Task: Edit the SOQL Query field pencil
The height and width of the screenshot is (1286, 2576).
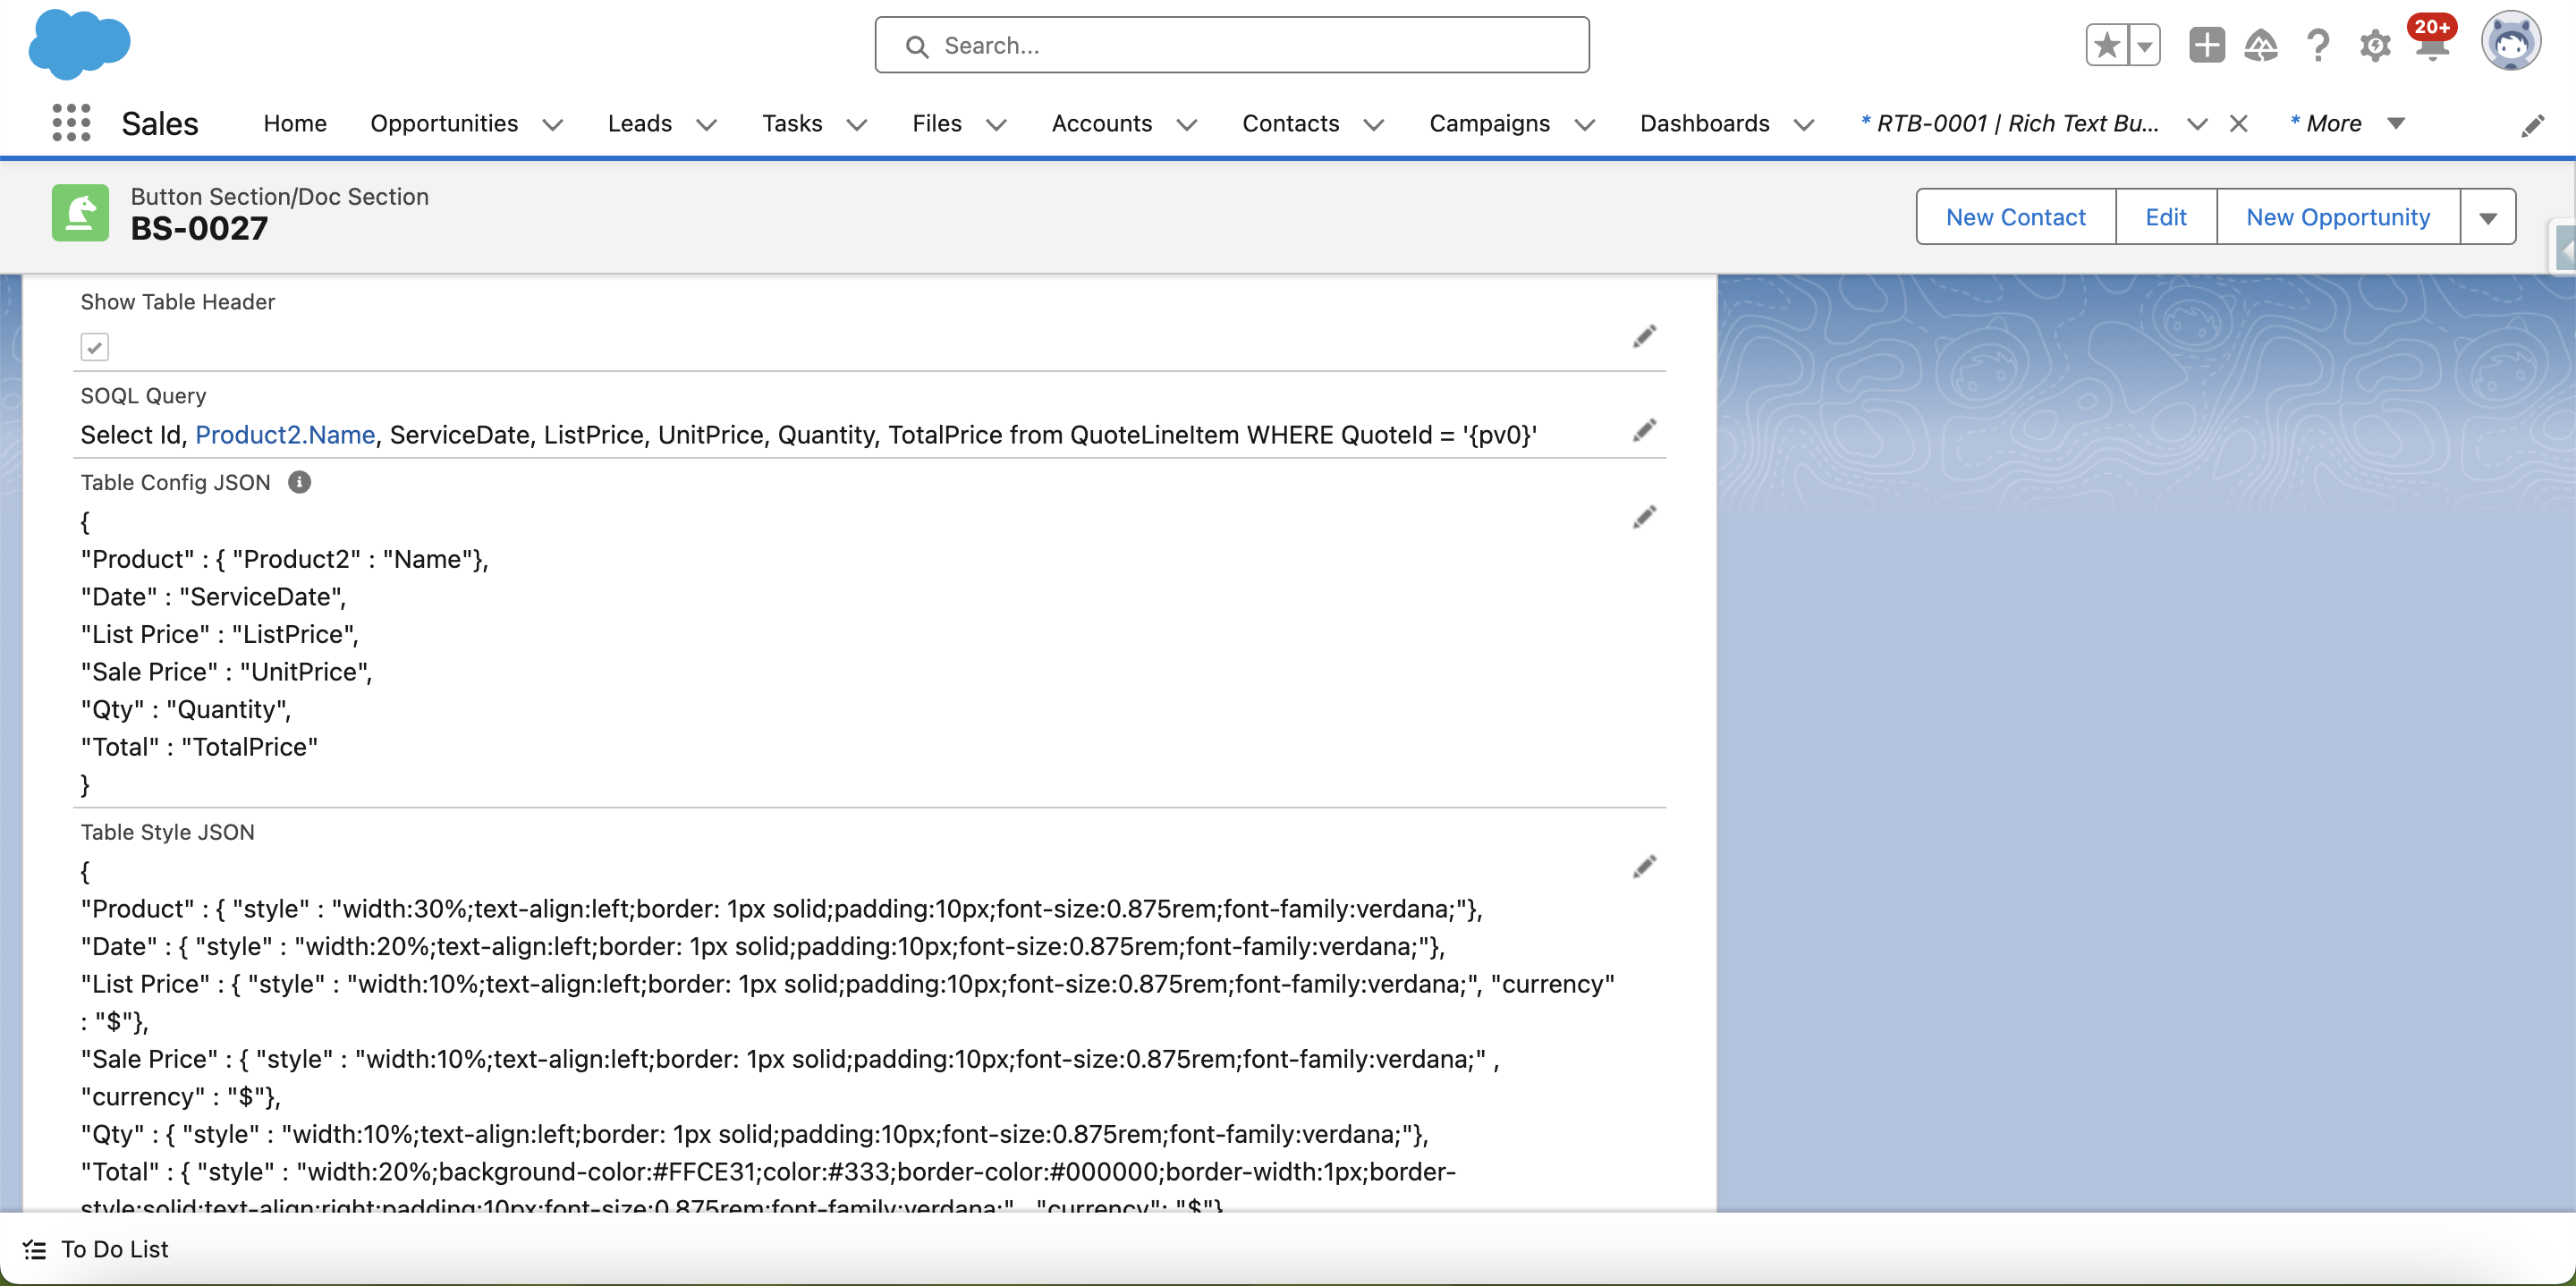Action: [1644, 430]
